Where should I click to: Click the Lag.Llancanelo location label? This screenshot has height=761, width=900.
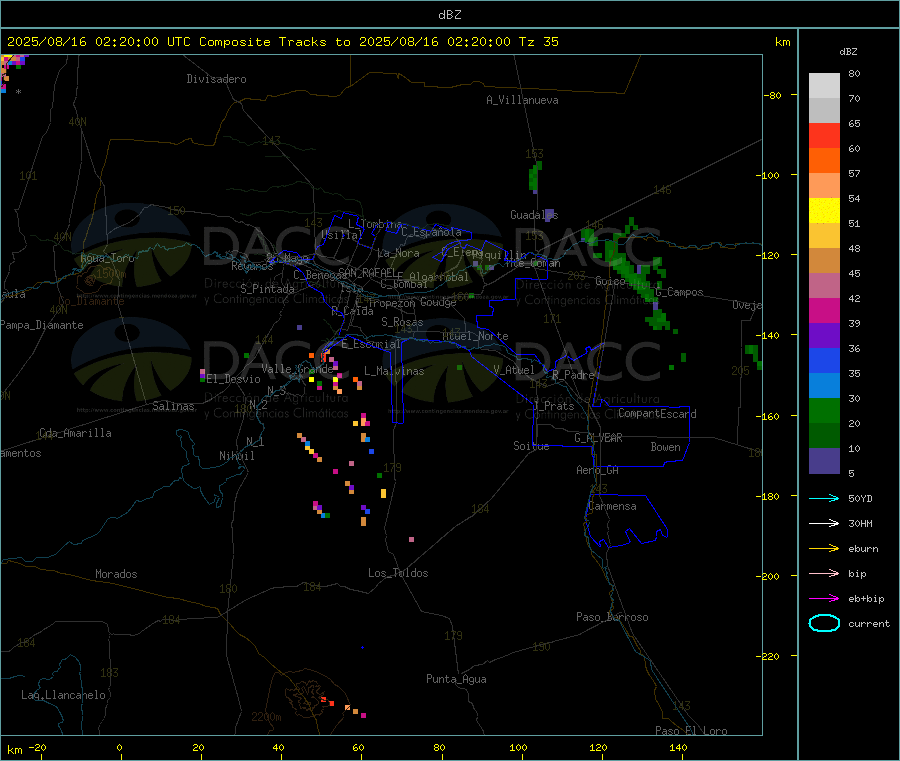pos(63,695)
